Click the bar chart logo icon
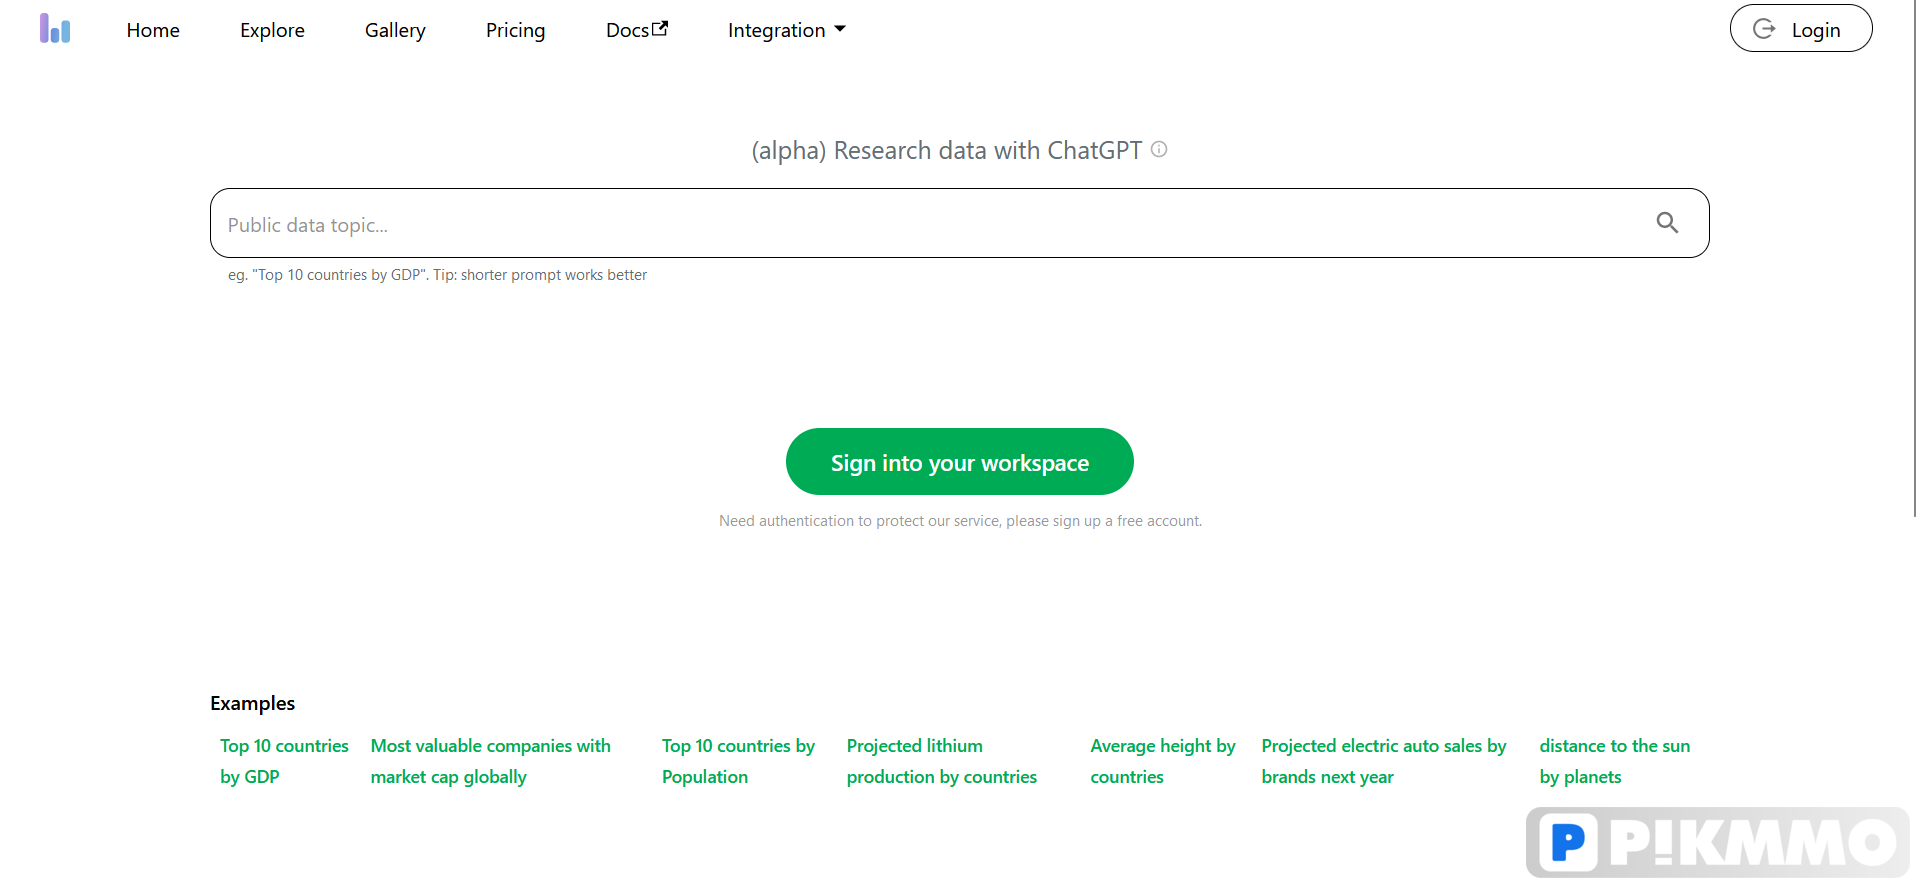 click(x=55, y=28)
